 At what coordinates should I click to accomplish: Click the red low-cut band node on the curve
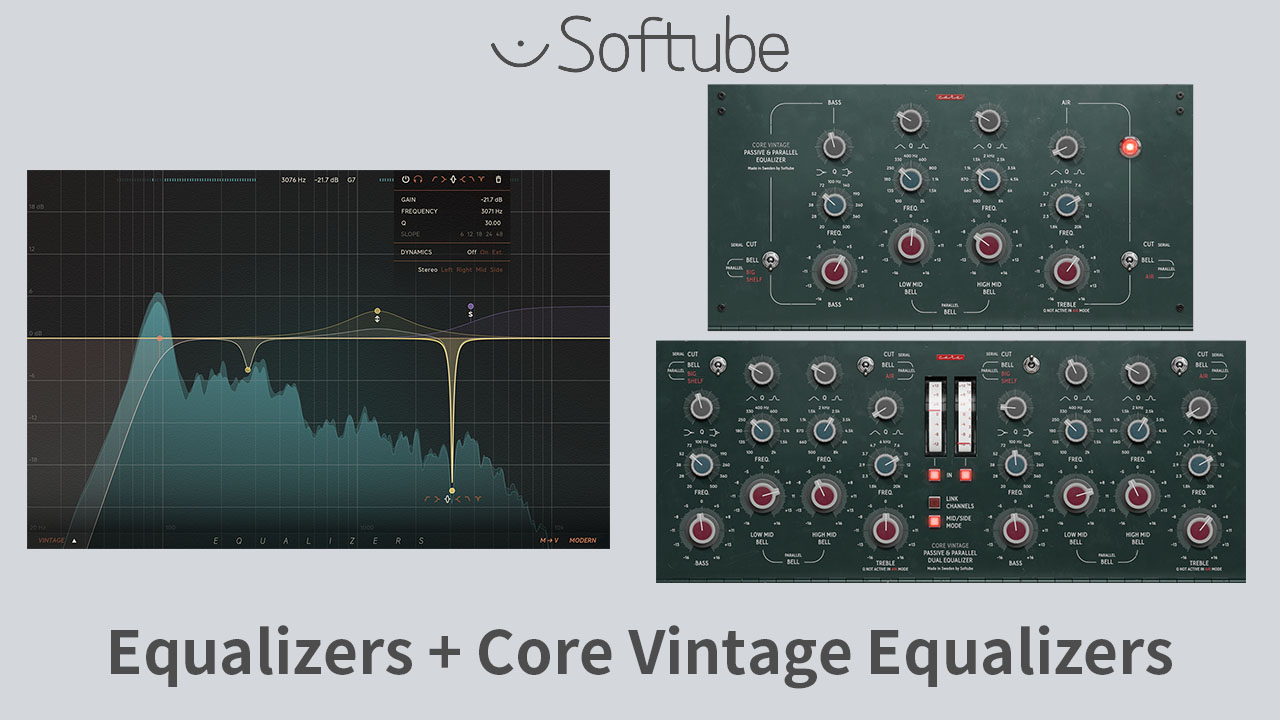coord(160,339)
